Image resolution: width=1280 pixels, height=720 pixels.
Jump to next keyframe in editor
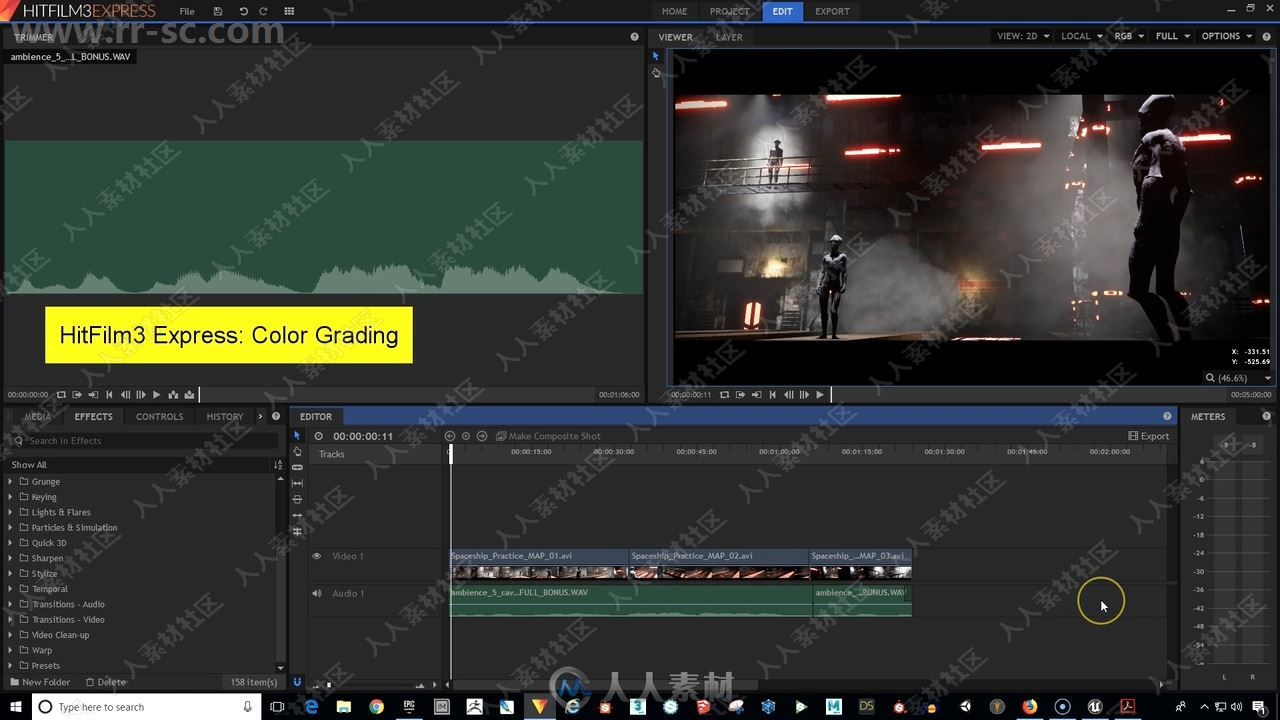[x=482, y=436]
